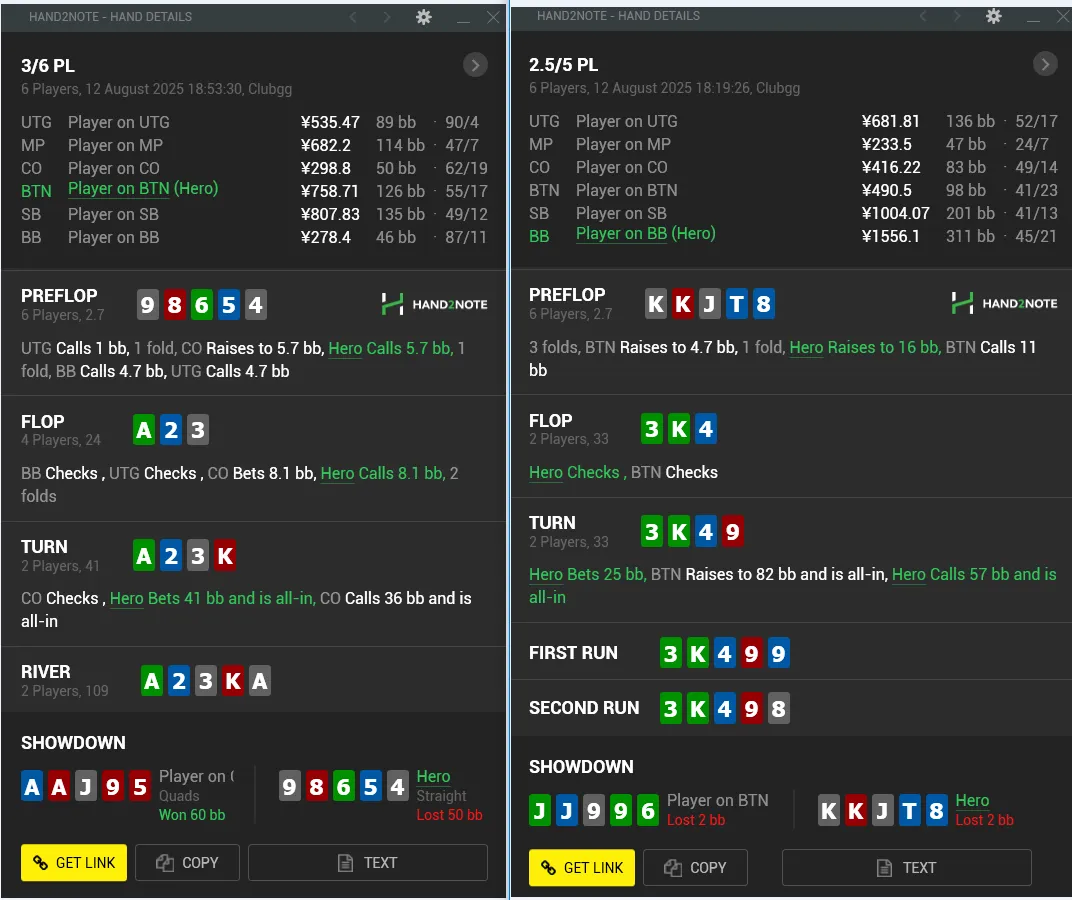Click Hand2Note logo in the 2.5/5 PL preflop section
This screenshot has height=900, width=1072.
click(1004, 303)
